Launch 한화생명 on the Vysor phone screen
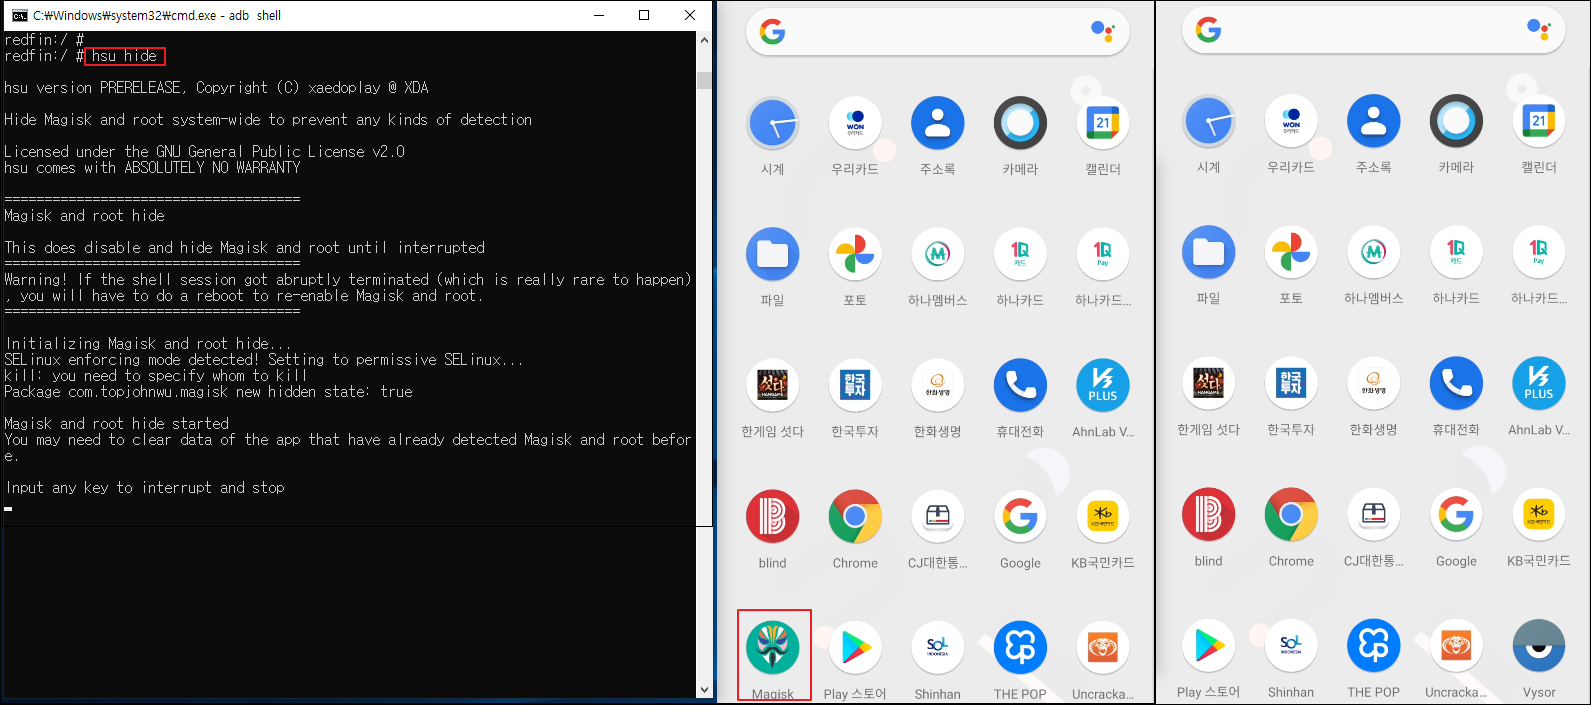1591x705 pixels. pos(1374,383)
